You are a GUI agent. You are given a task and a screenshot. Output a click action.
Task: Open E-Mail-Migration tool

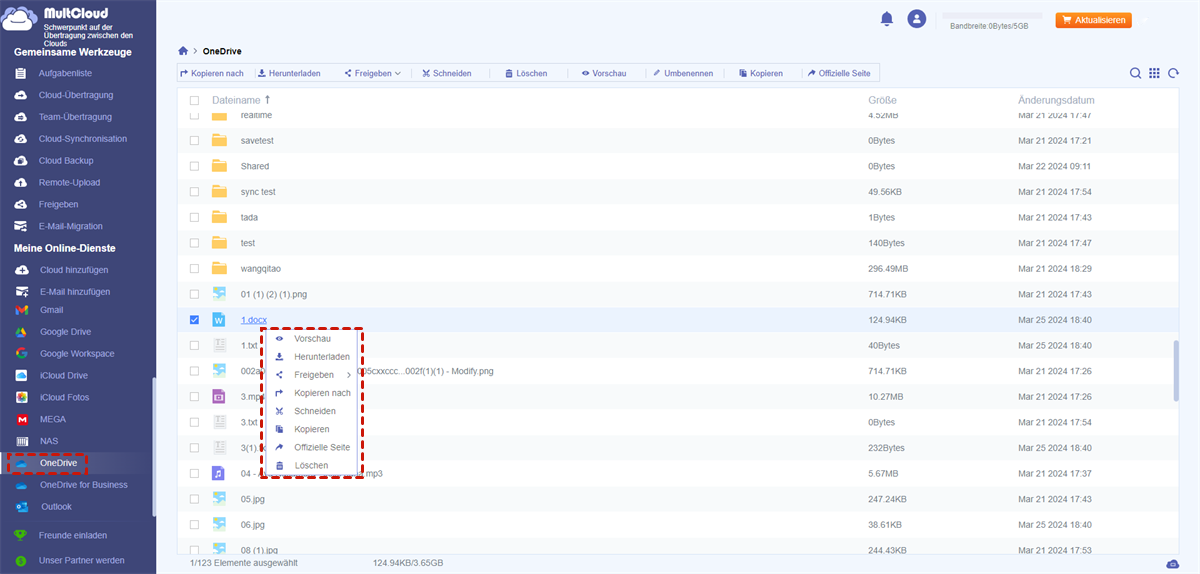pyautogui.click(x=71, y=226)
